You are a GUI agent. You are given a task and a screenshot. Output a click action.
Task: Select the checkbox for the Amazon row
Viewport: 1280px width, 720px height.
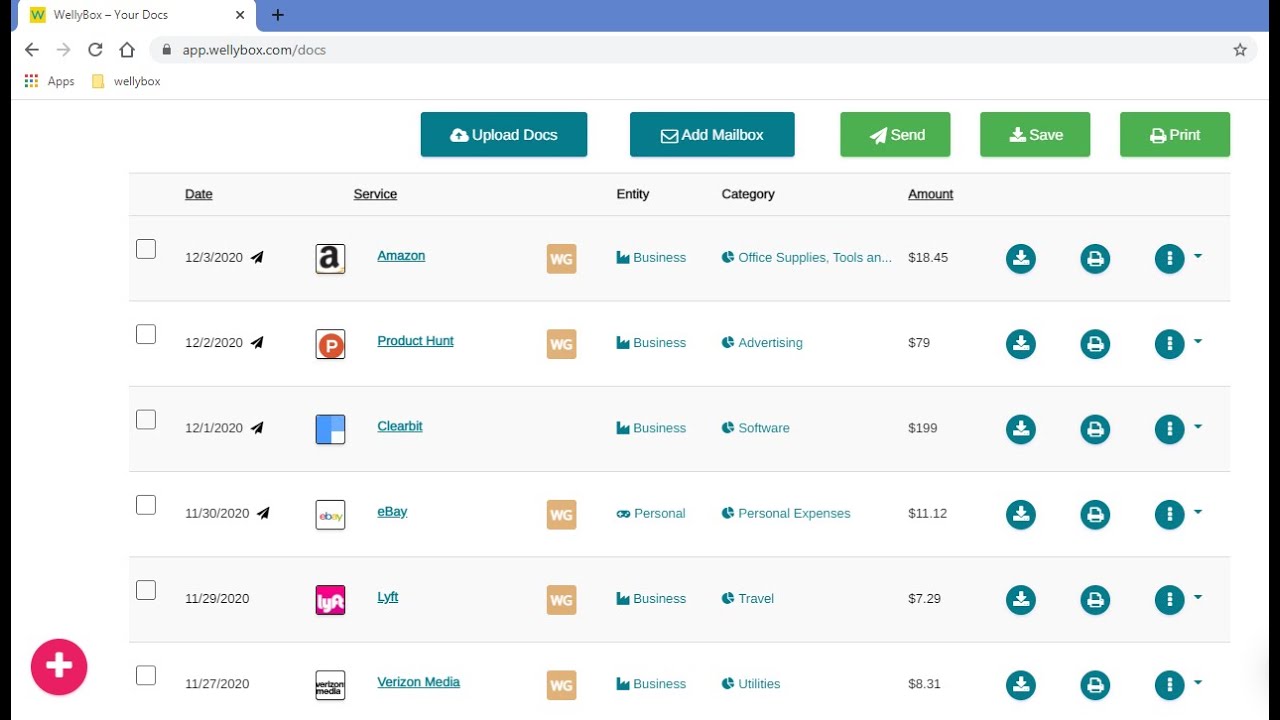(x=146, y=248)
